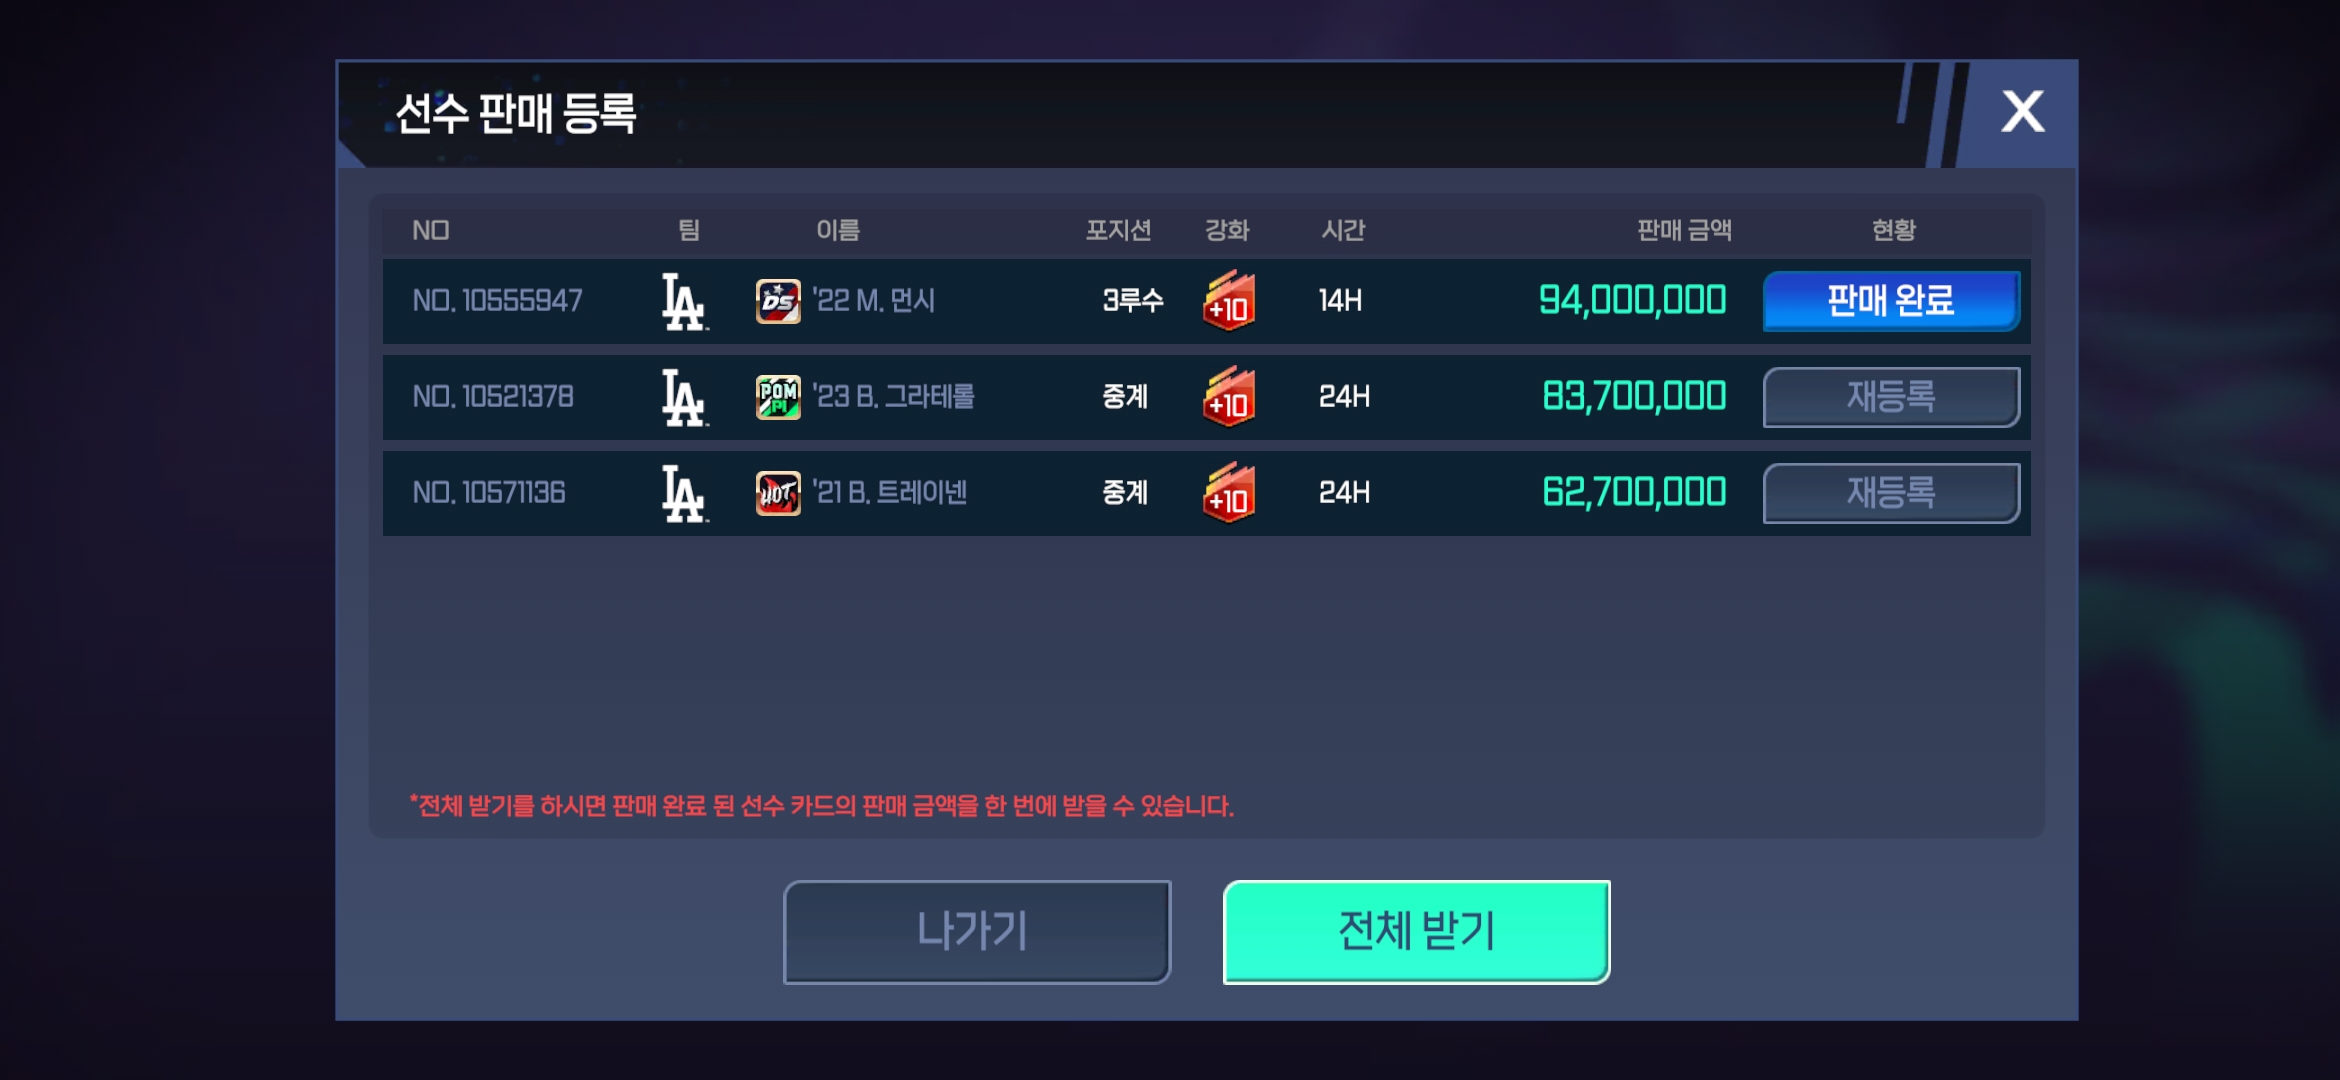Click the LA team logo in the second row
Image resolution: width=2340 pixels, height=1080 pixels.
point(685,398)
